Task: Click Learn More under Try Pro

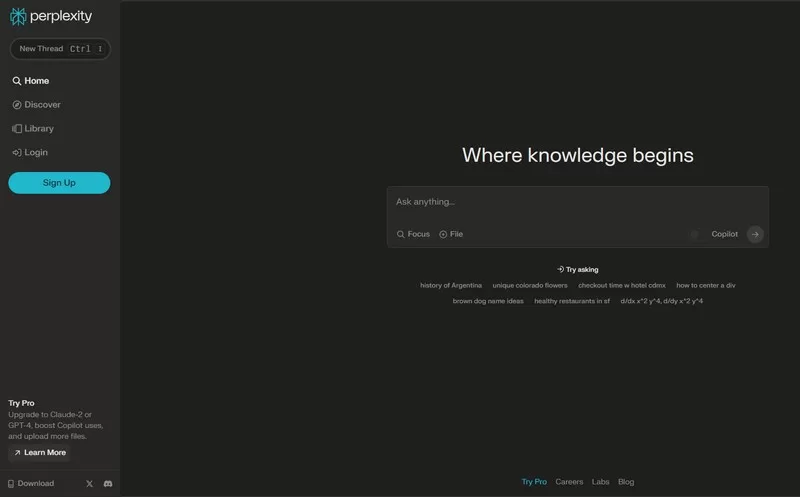Action: coord(39,453)
